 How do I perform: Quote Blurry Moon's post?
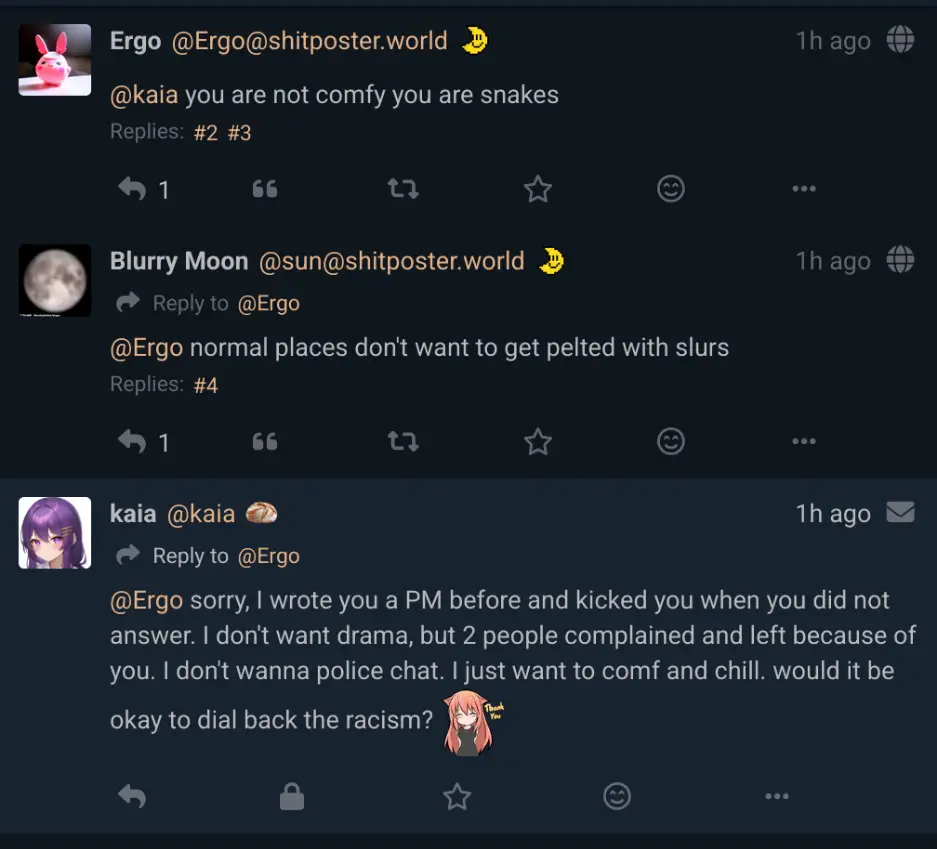[265, 441]
